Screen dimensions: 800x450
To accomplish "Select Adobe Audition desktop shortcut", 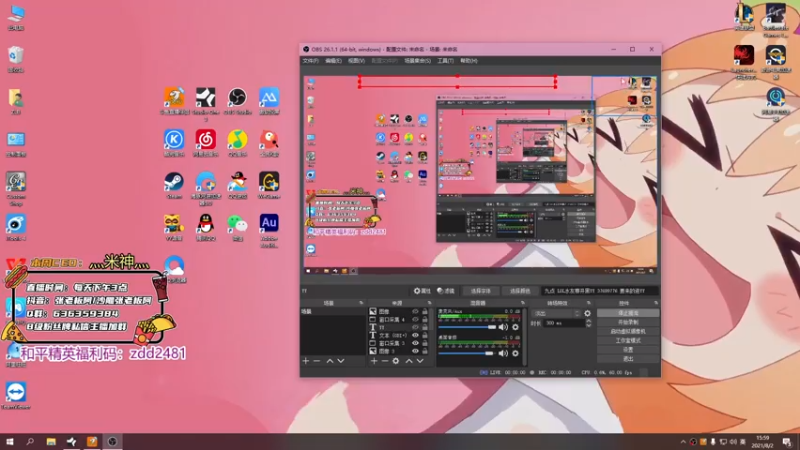I will 269,231.
